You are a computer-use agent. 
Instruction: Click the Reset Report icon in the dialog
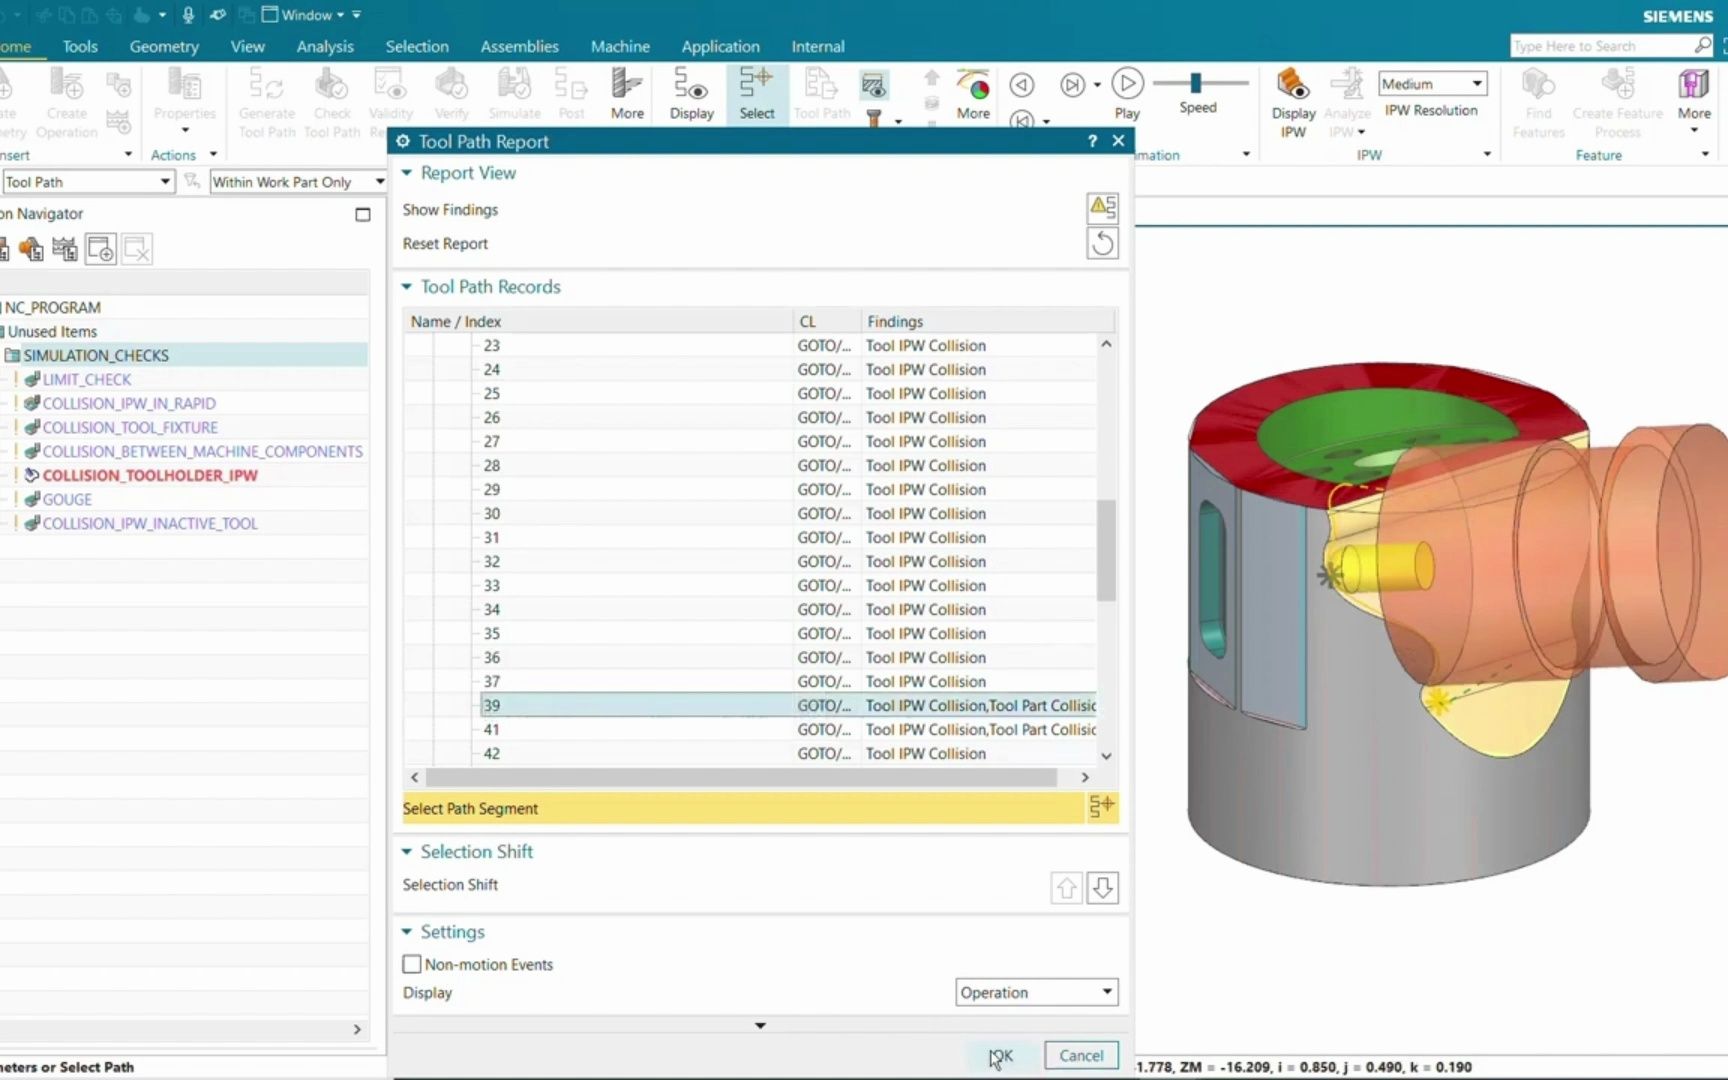[1102, 243]
